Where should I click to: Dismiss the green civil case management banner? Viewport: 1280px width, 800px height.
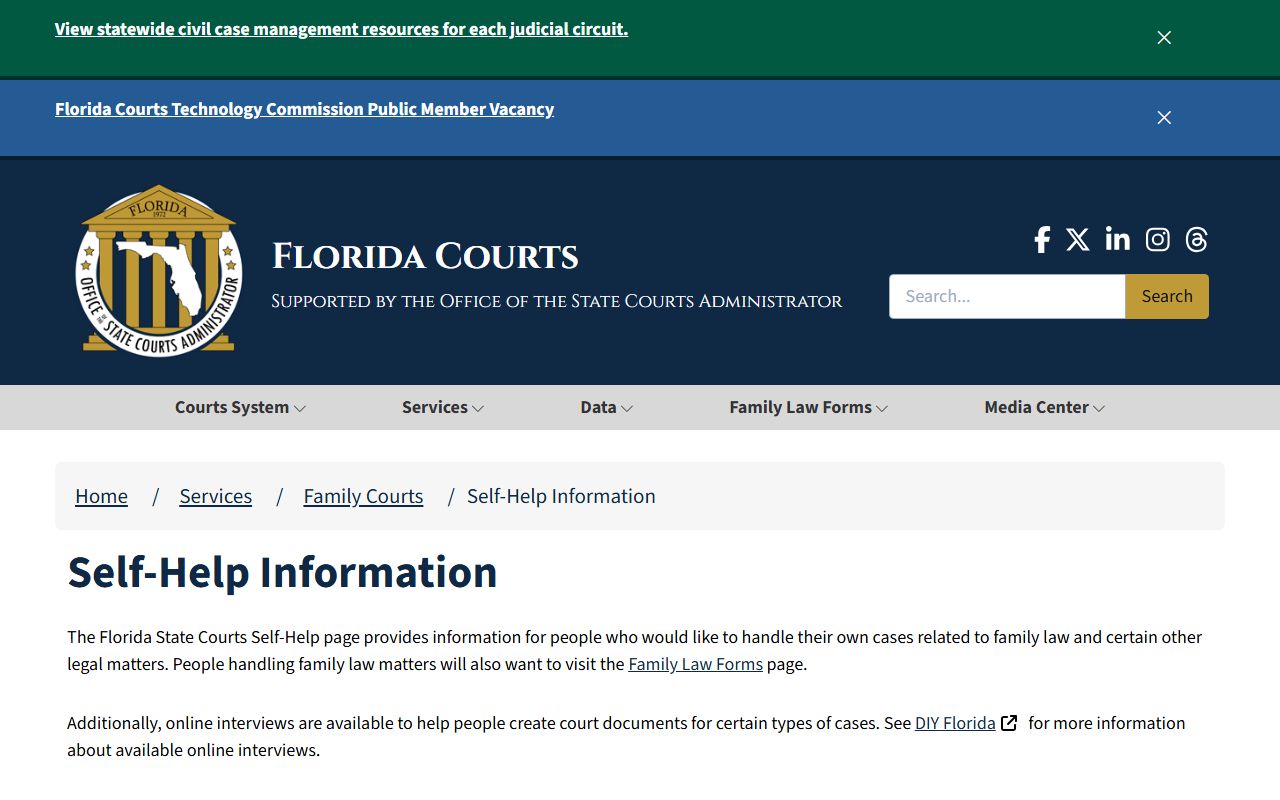coord(1164,38)
